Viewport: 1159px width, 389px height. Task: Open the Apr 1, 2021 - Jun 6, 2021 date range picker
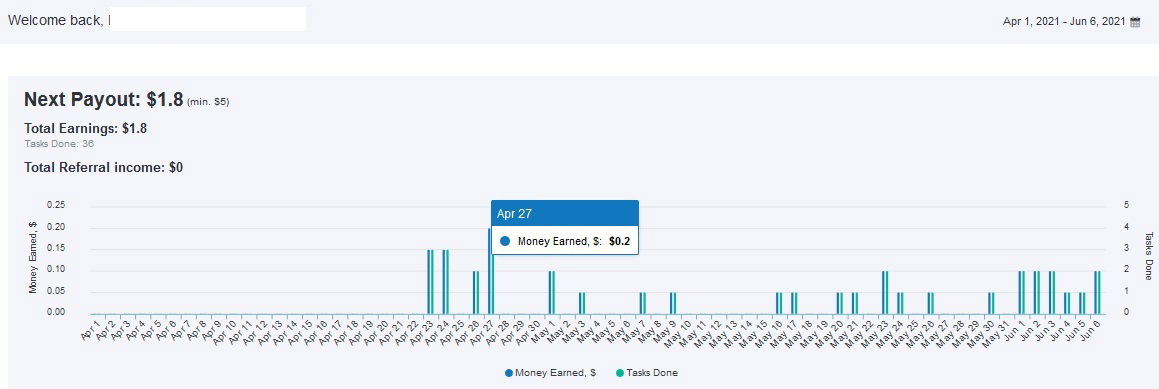tap(1064, 22)
